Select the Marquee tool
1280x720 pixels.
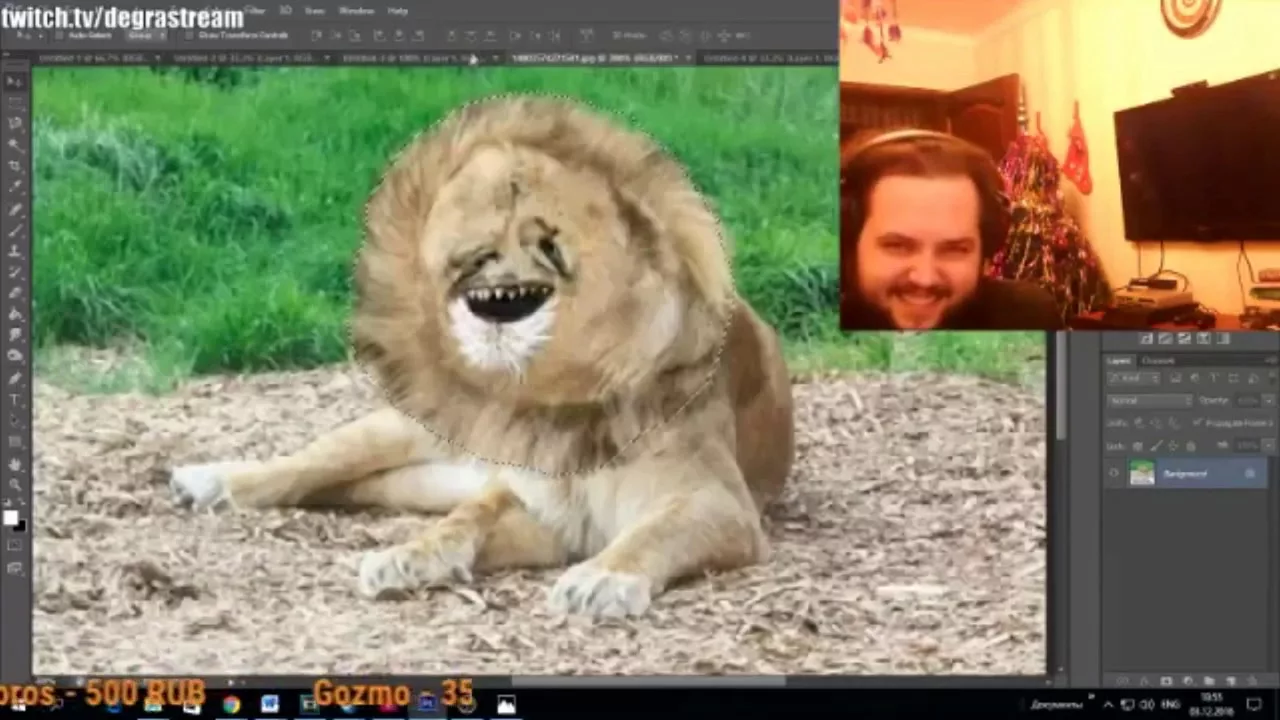pyautogui.click(x=15, y=102)
